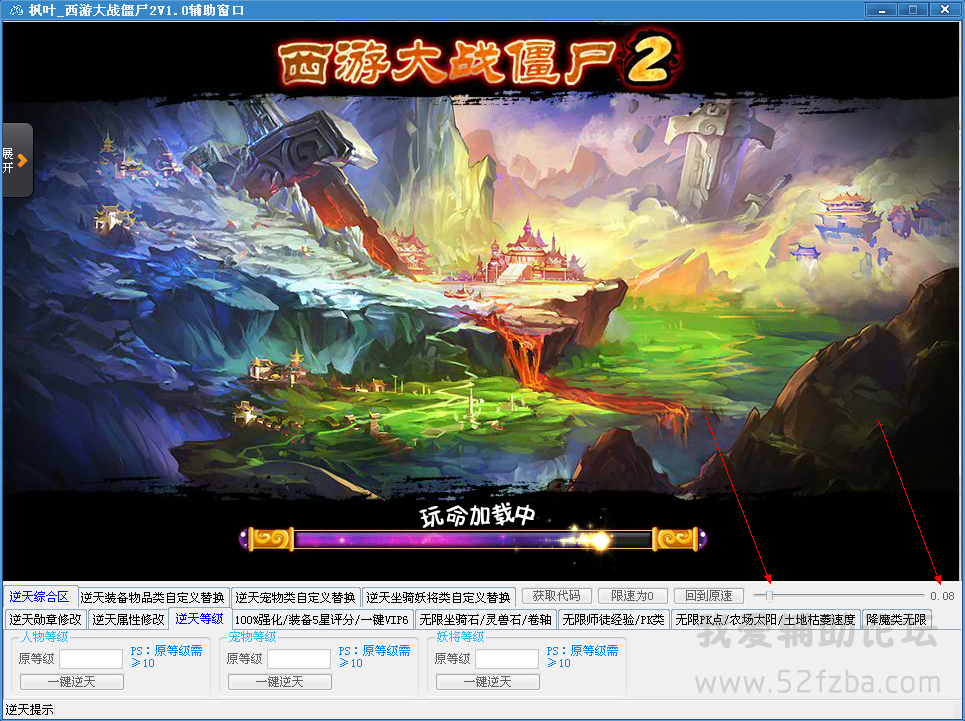Click the 0.08 speed value text
Image resolution: width=965 pixels, height=721 pixels.
[942, 596]
